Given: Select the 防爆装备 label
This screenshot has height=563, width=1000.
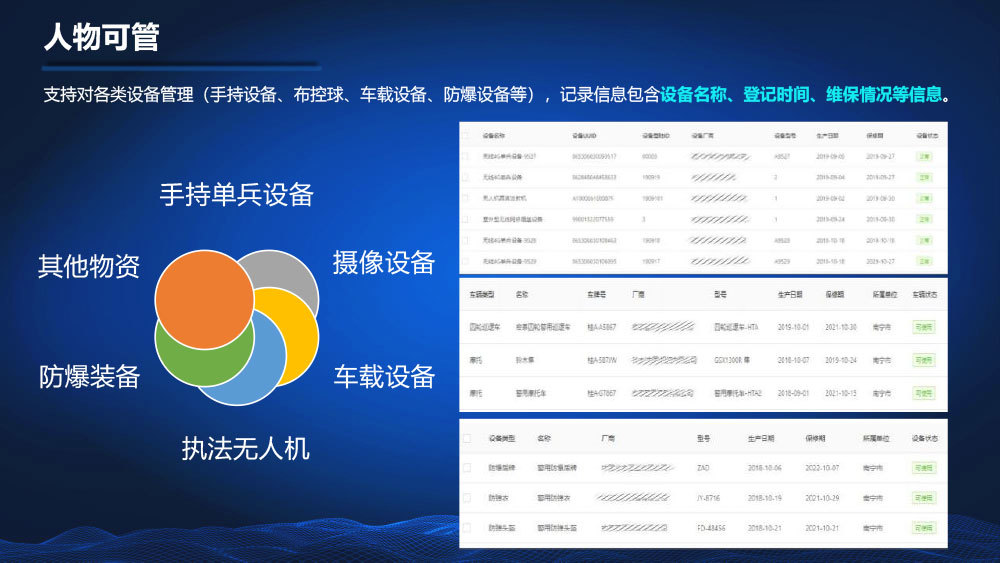Looking at the screenshot, I should point(89,377).
